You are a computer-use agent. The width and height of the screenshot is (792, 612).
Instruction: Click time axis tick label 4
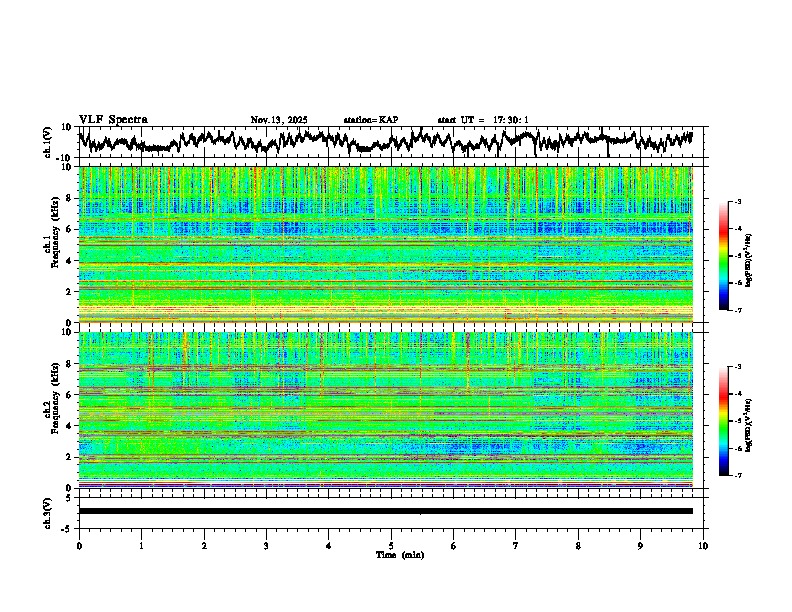(329, 546)
